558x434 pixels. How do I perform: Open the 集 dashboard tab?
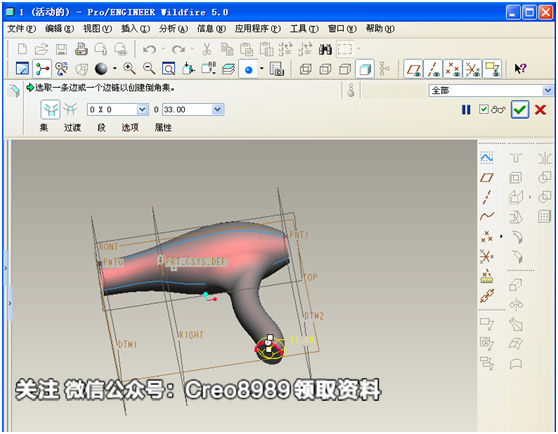(x=44, y=127)
